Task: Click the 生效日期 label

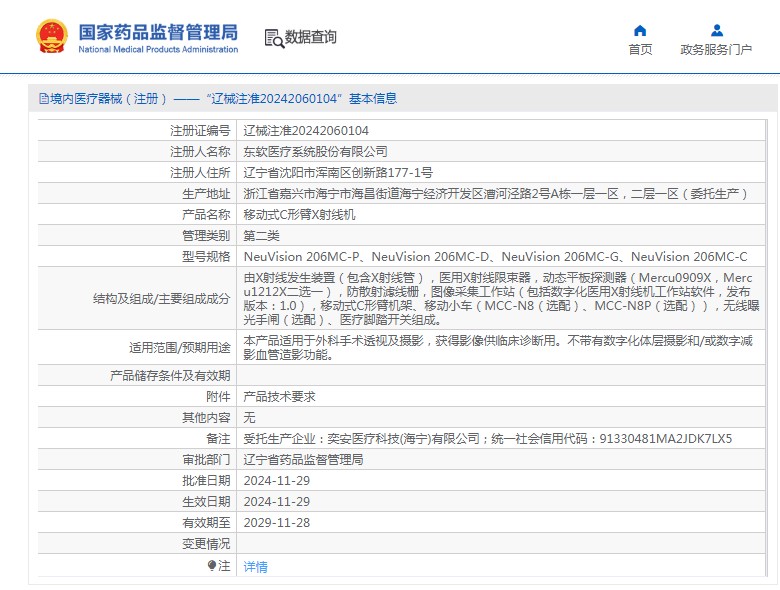Action: (206, 501)
